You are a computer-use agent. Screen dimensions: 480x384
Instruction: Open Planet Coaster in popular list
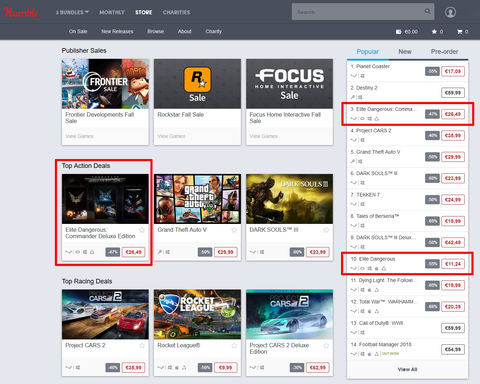pyautogui.click(x=407, y=71)
